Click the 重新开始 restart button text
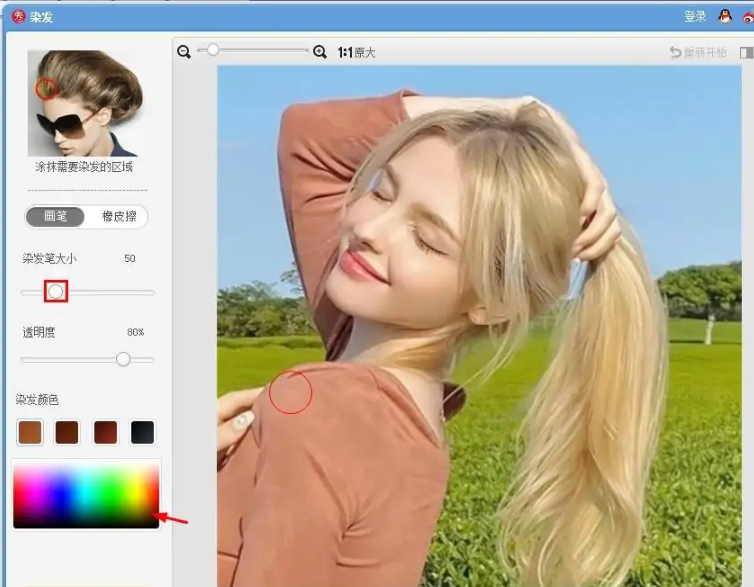The height and width of the screenshot is (587, 754). 706,52
